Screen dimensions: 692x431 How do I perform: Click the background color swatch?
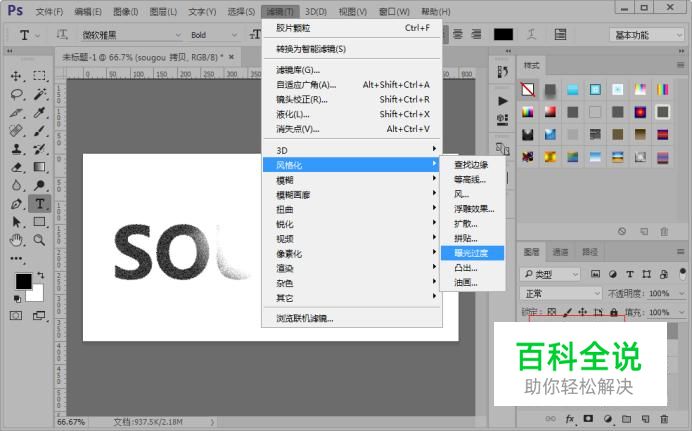point(37,295)
